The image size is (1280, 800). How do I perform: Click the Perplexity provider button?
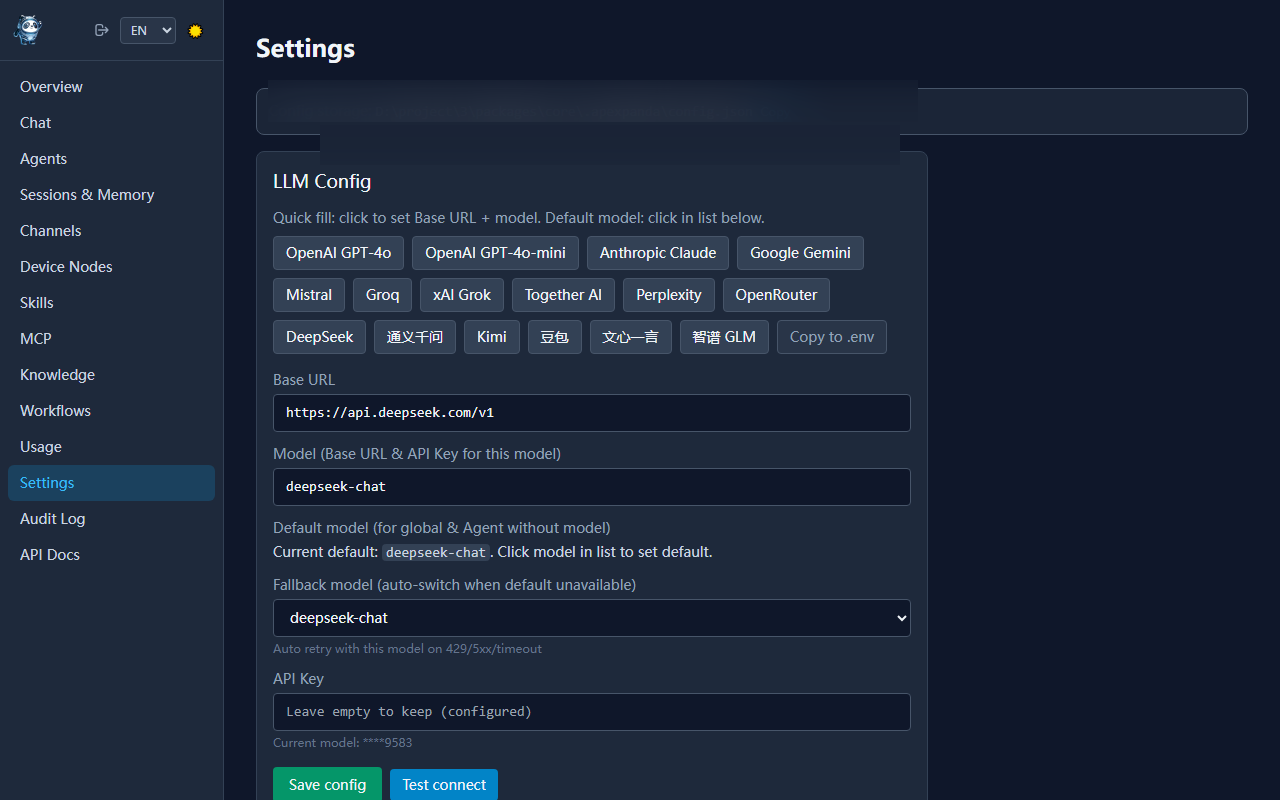tap(669, 295)
